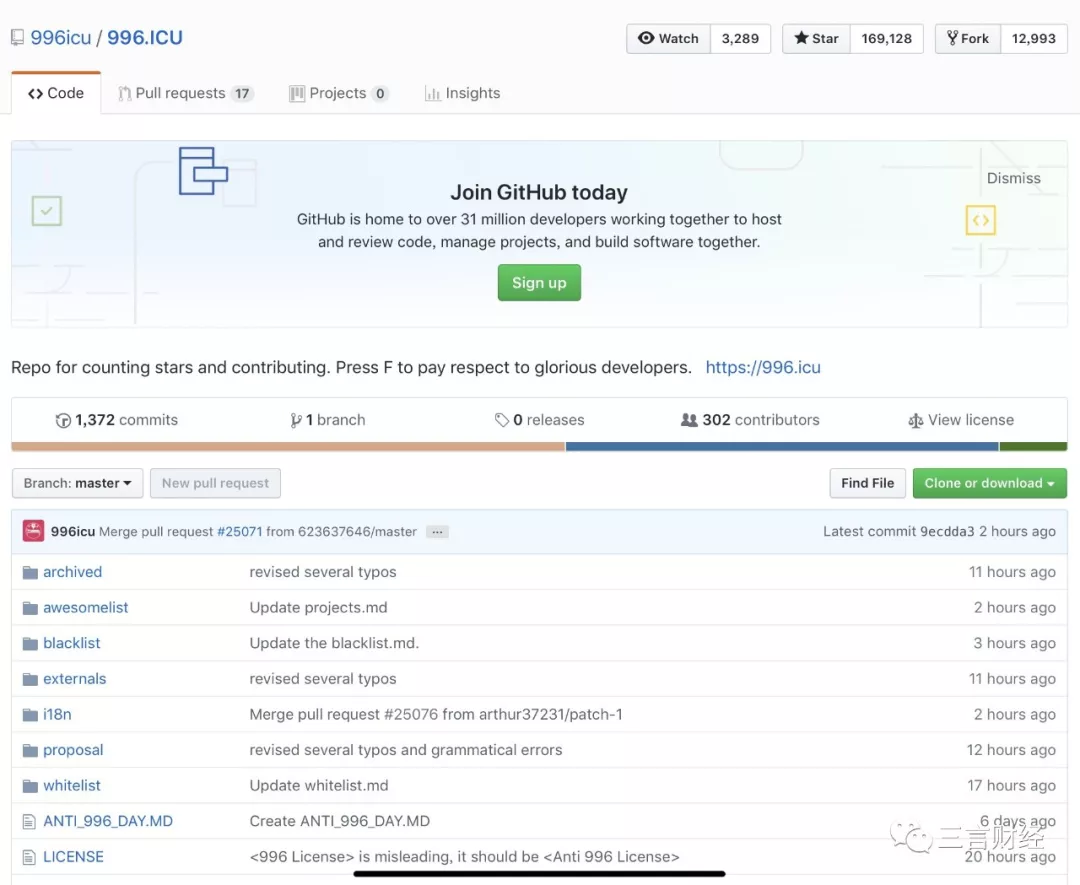This screenshot has width=1080, height=885.
Task: Click commit message 'Update projects.md'
Action: coord(318,608)
